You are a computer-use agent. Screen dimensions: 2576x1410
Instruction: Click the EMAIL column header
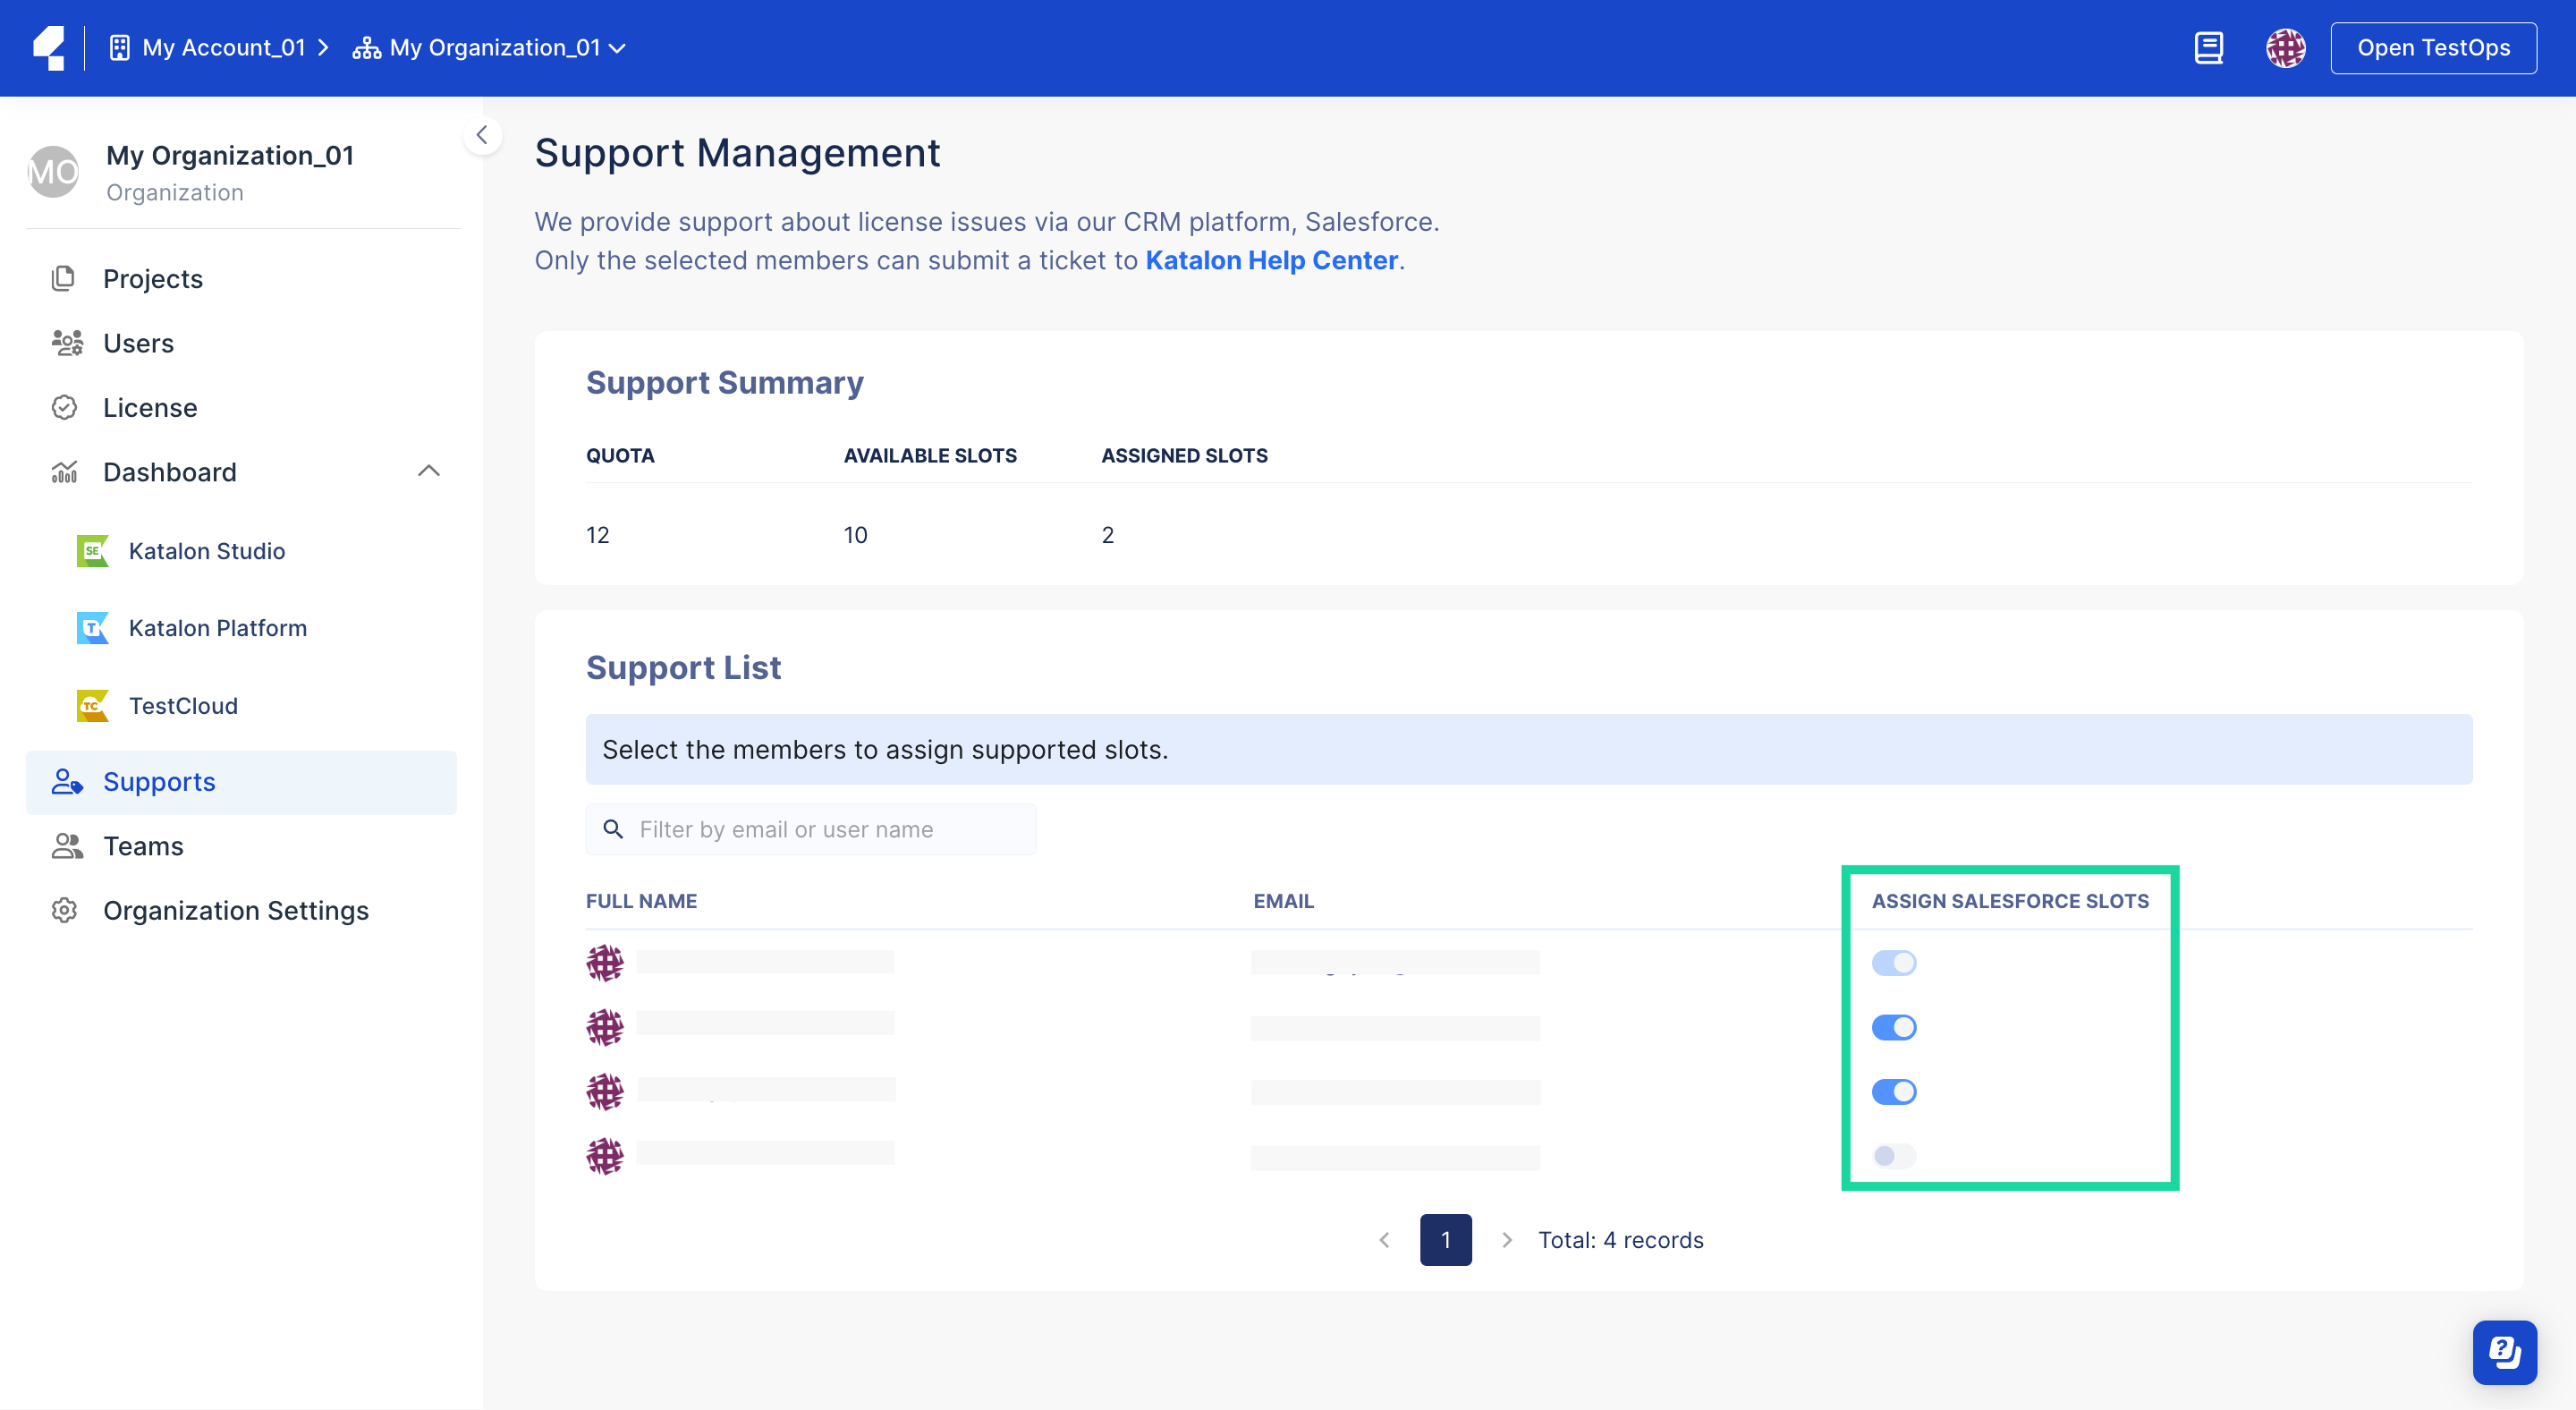click(1283, 901)
